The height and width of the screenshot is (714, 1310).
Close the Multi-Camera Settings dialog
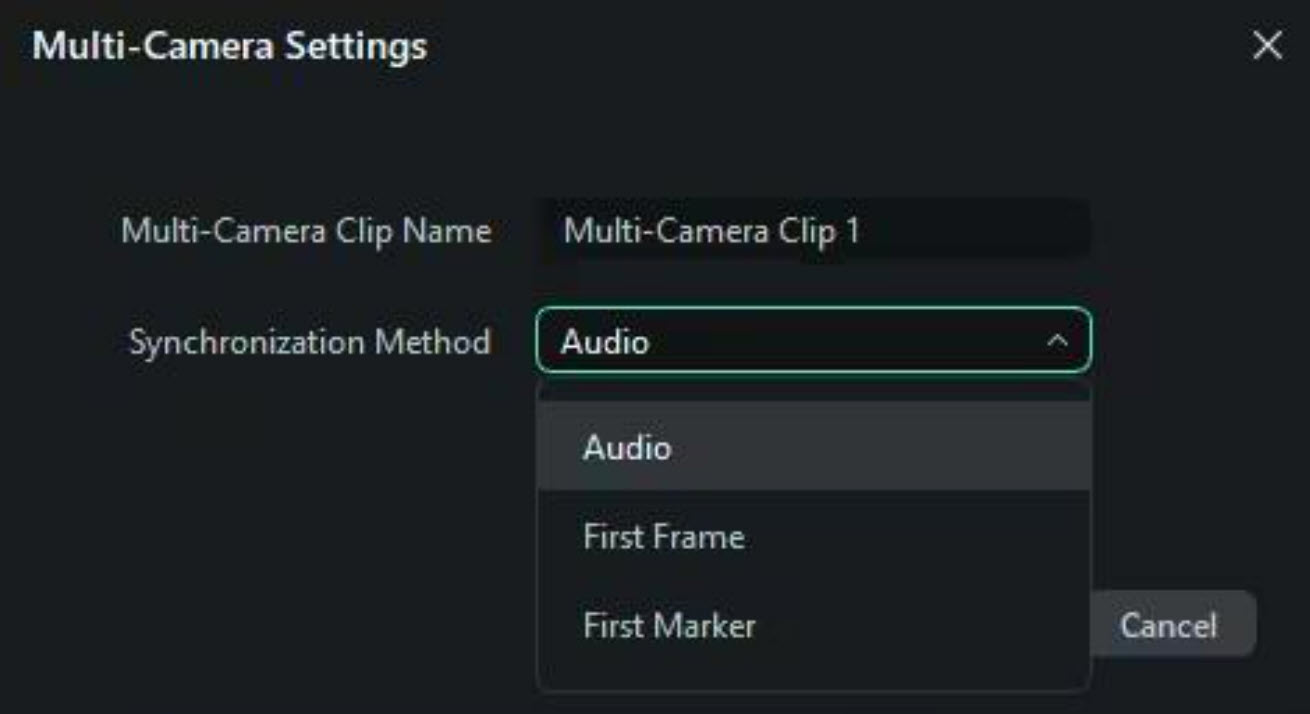[x=1267, y=46]
